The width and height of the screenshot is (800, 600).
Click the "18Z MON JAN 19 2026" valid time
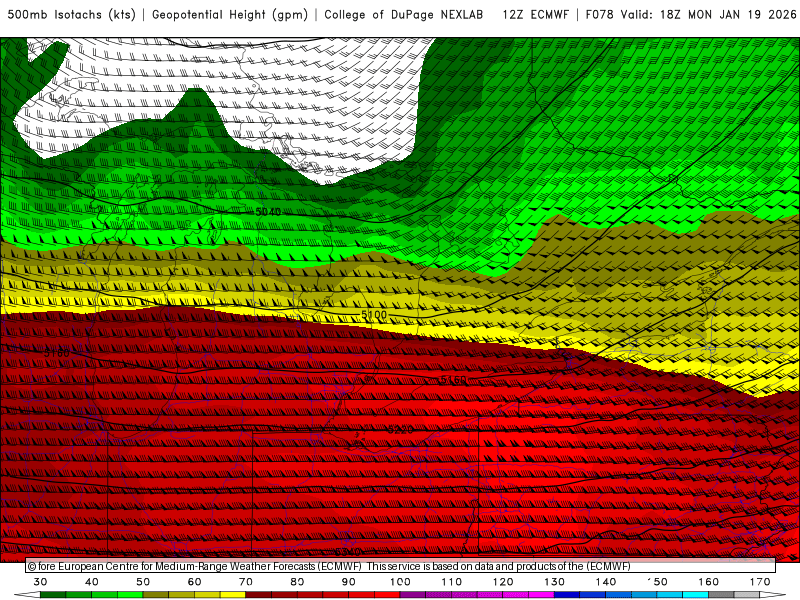[x=728, y=15]
